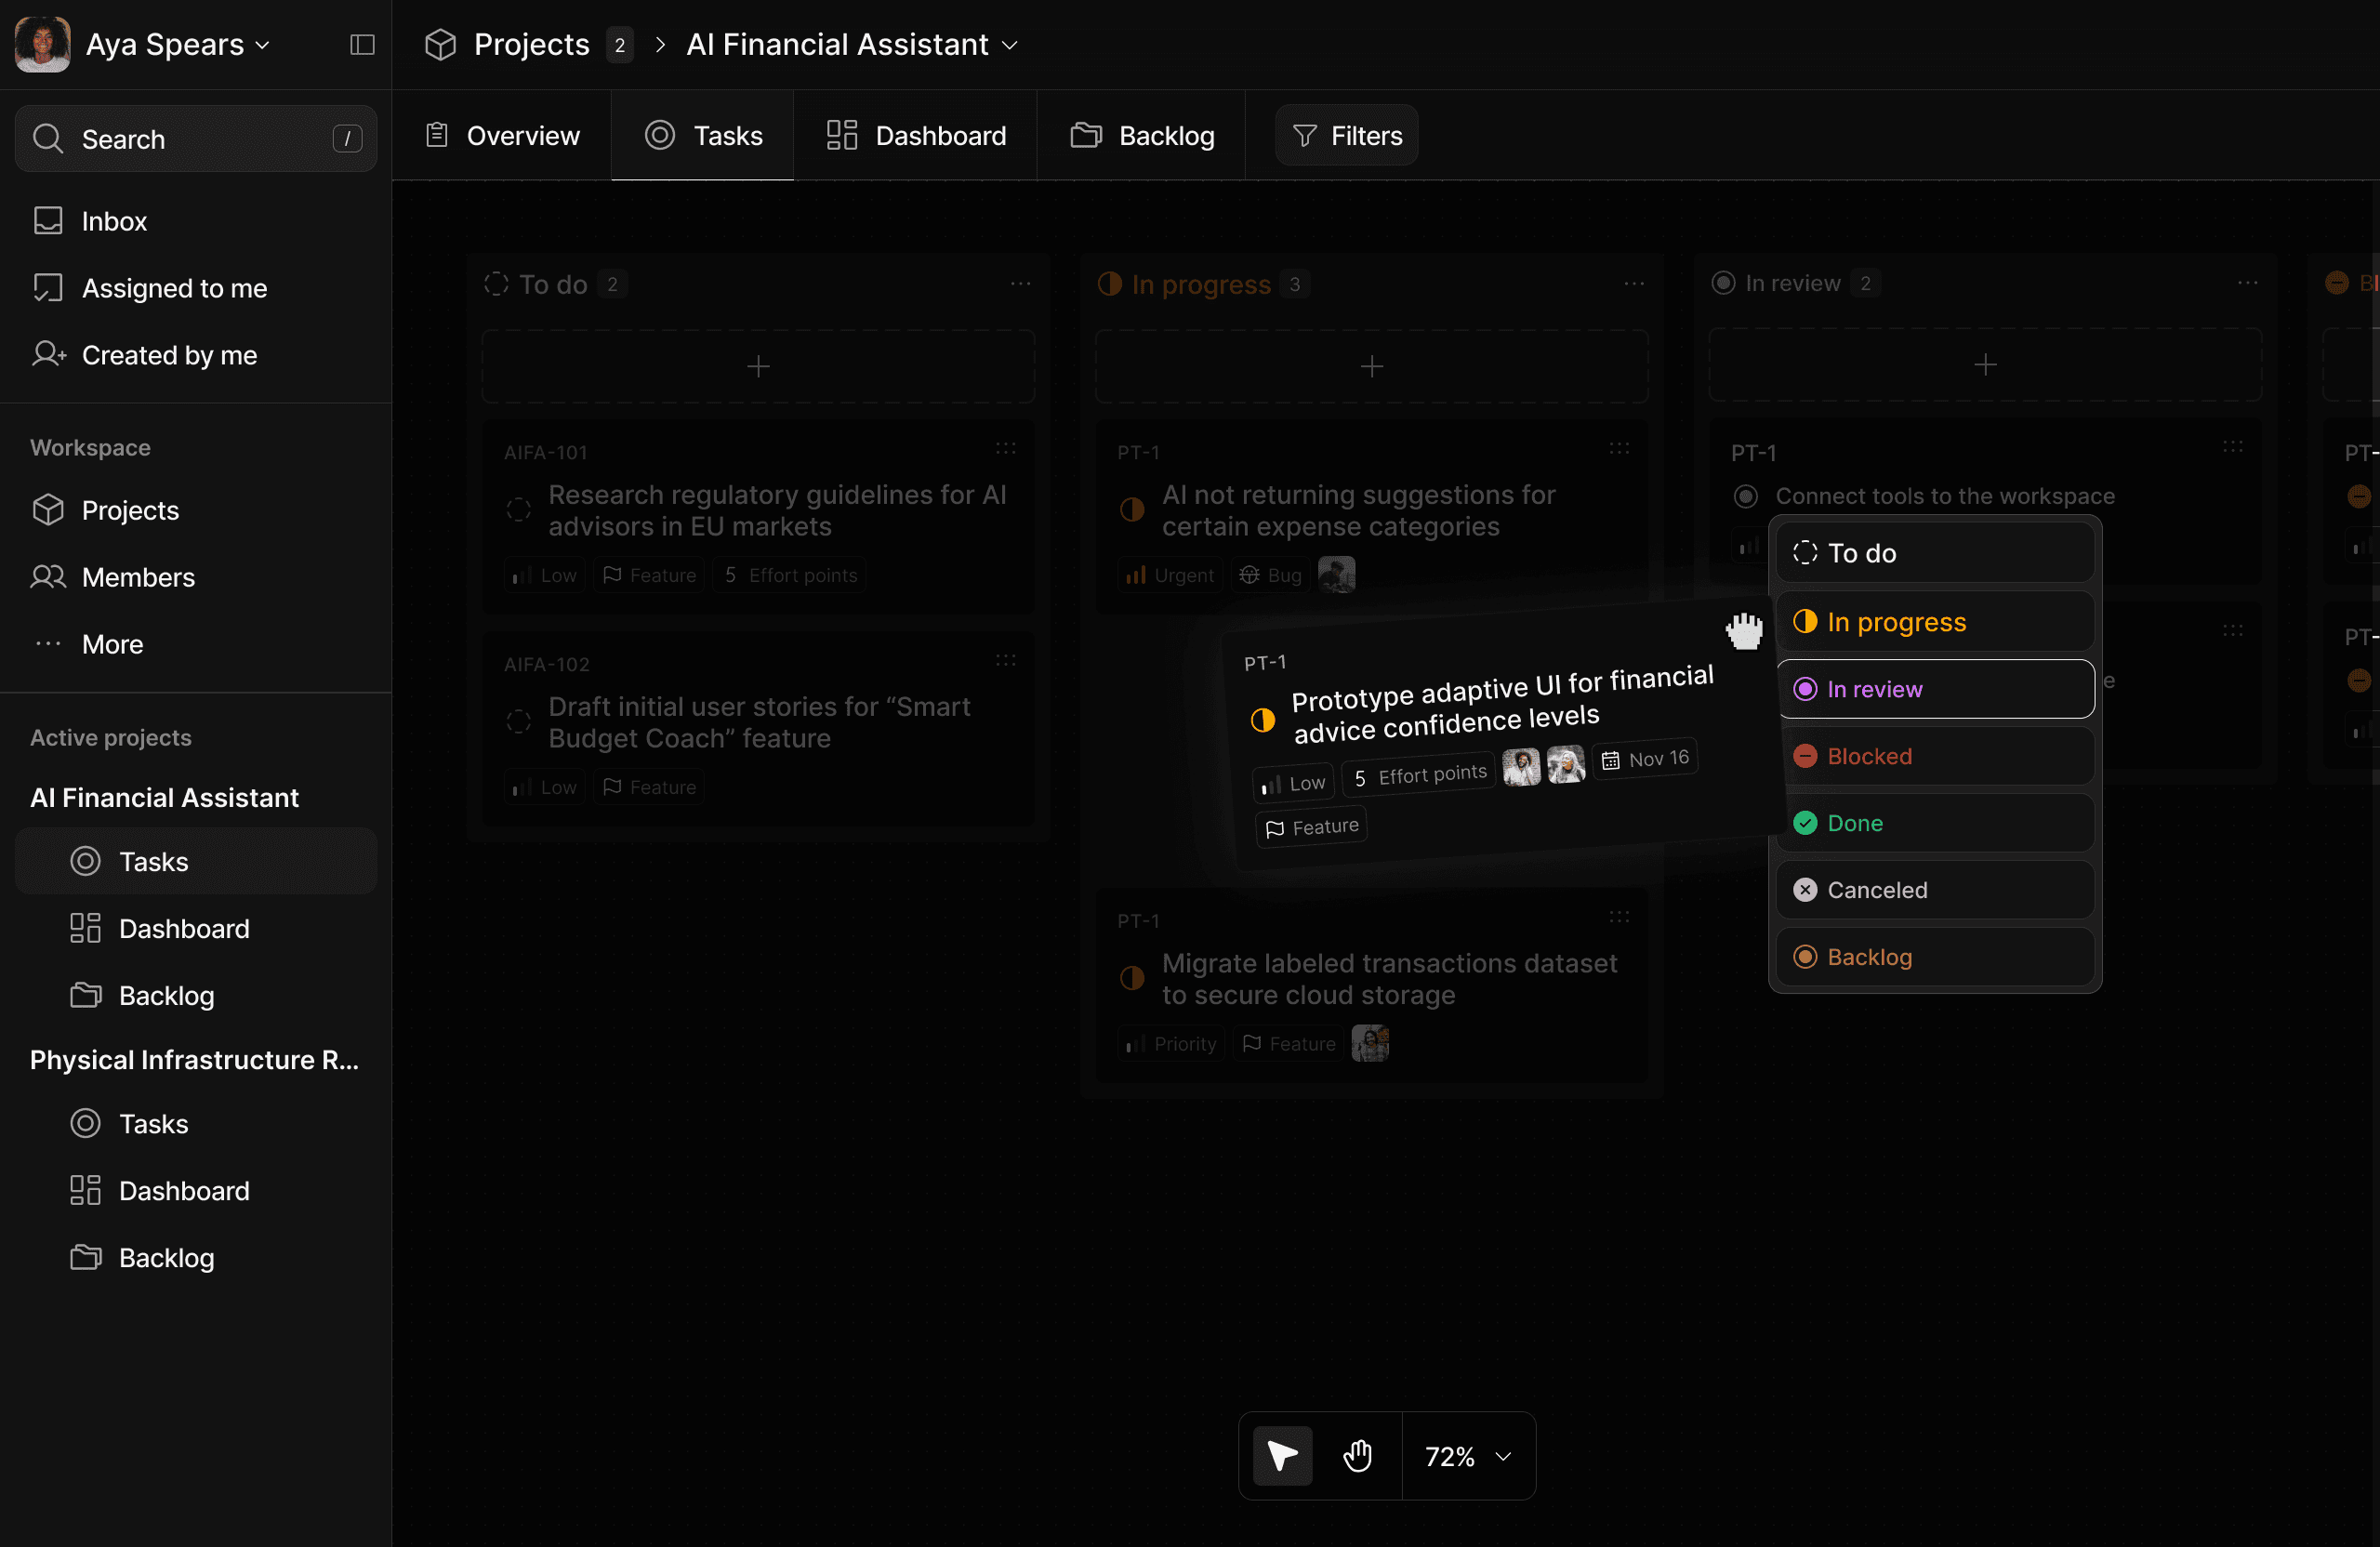Select the hand pan tool
Viewport: 2380px width, 1547px height.
coord(1357,1455)
